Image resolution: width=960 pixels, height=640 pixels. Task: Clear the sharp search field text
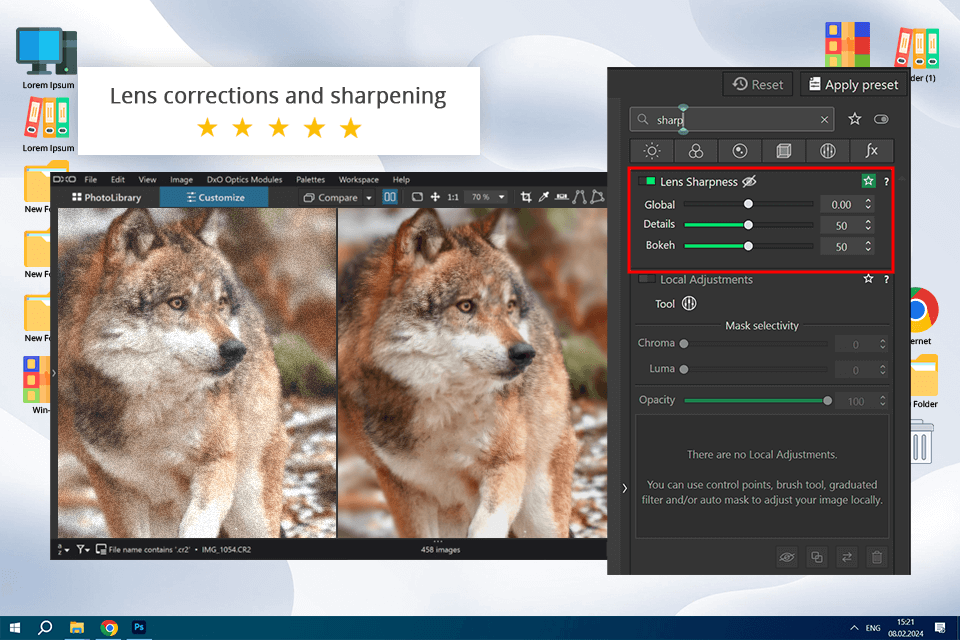point(824,120)
